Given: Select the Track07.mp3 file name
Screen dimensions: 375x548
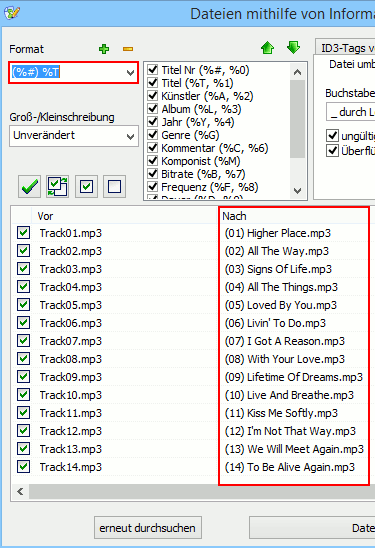Looking at the screenshot, I should click(x=71, y=341).
